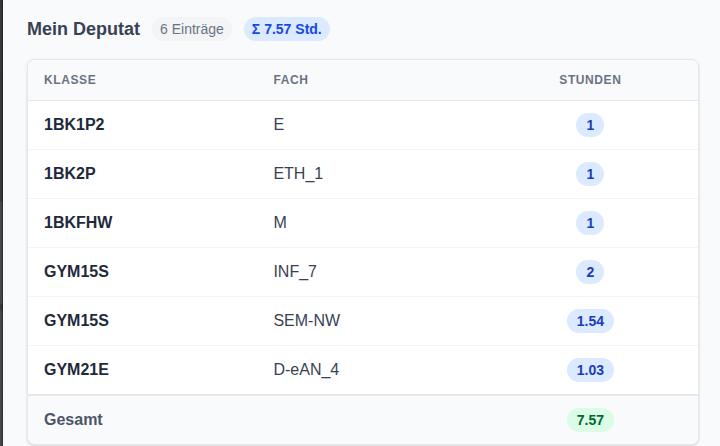Select the 1BK1P2 class row
This screenshot has height=446, width=720.
click(x=74, y=125)
